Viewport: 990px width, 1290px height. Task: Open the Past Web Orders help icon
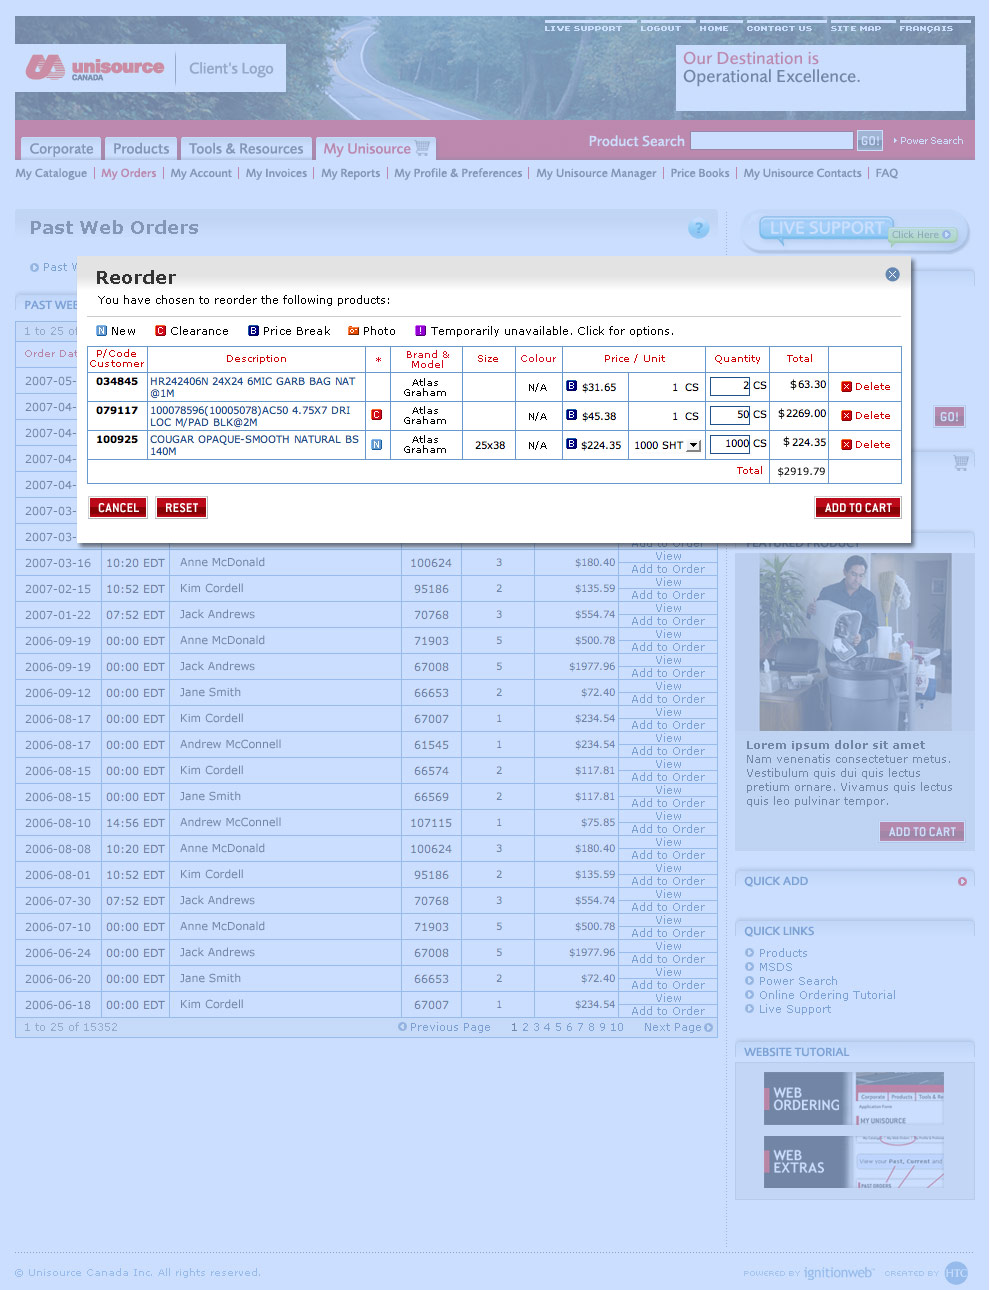pos(698,229)
